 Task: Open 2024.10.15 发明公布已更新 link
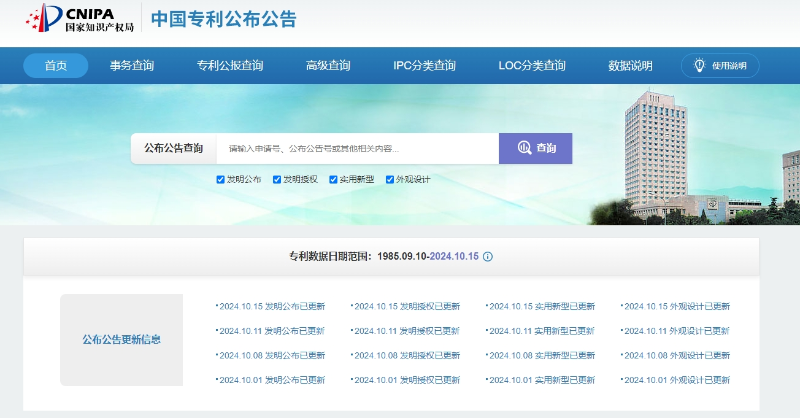(x=272, y=306)
